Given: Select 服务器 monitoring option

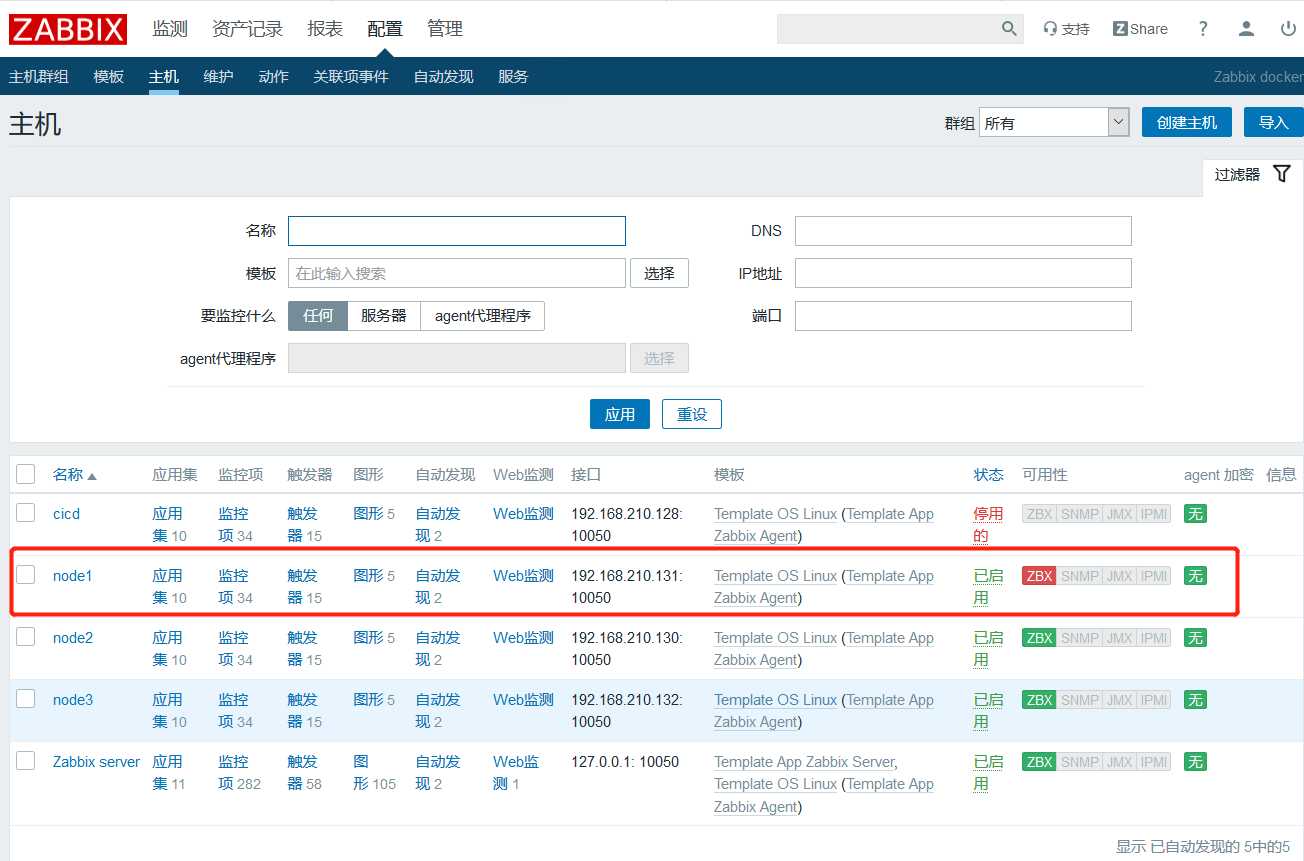Looking at the screenshot, I should tap(384, 316).
